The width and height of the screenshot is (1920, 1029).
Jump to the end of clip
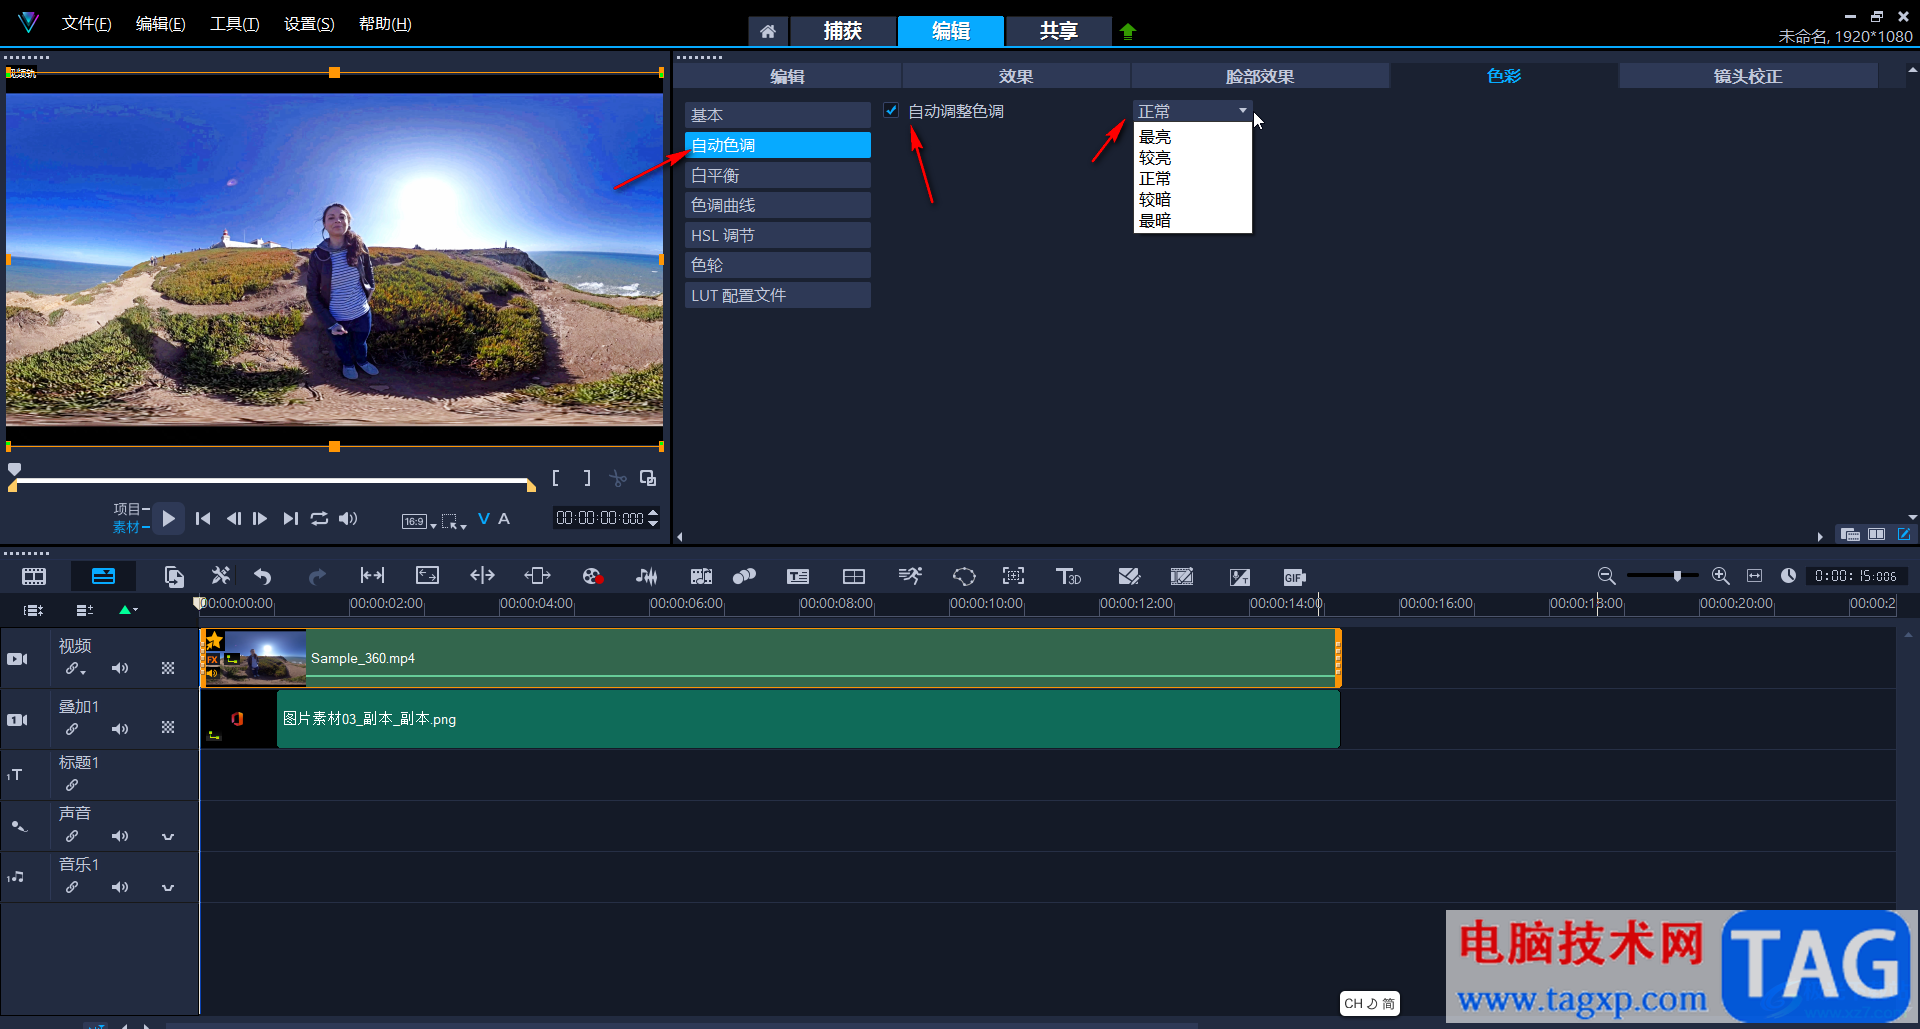(x=290, y=518)
